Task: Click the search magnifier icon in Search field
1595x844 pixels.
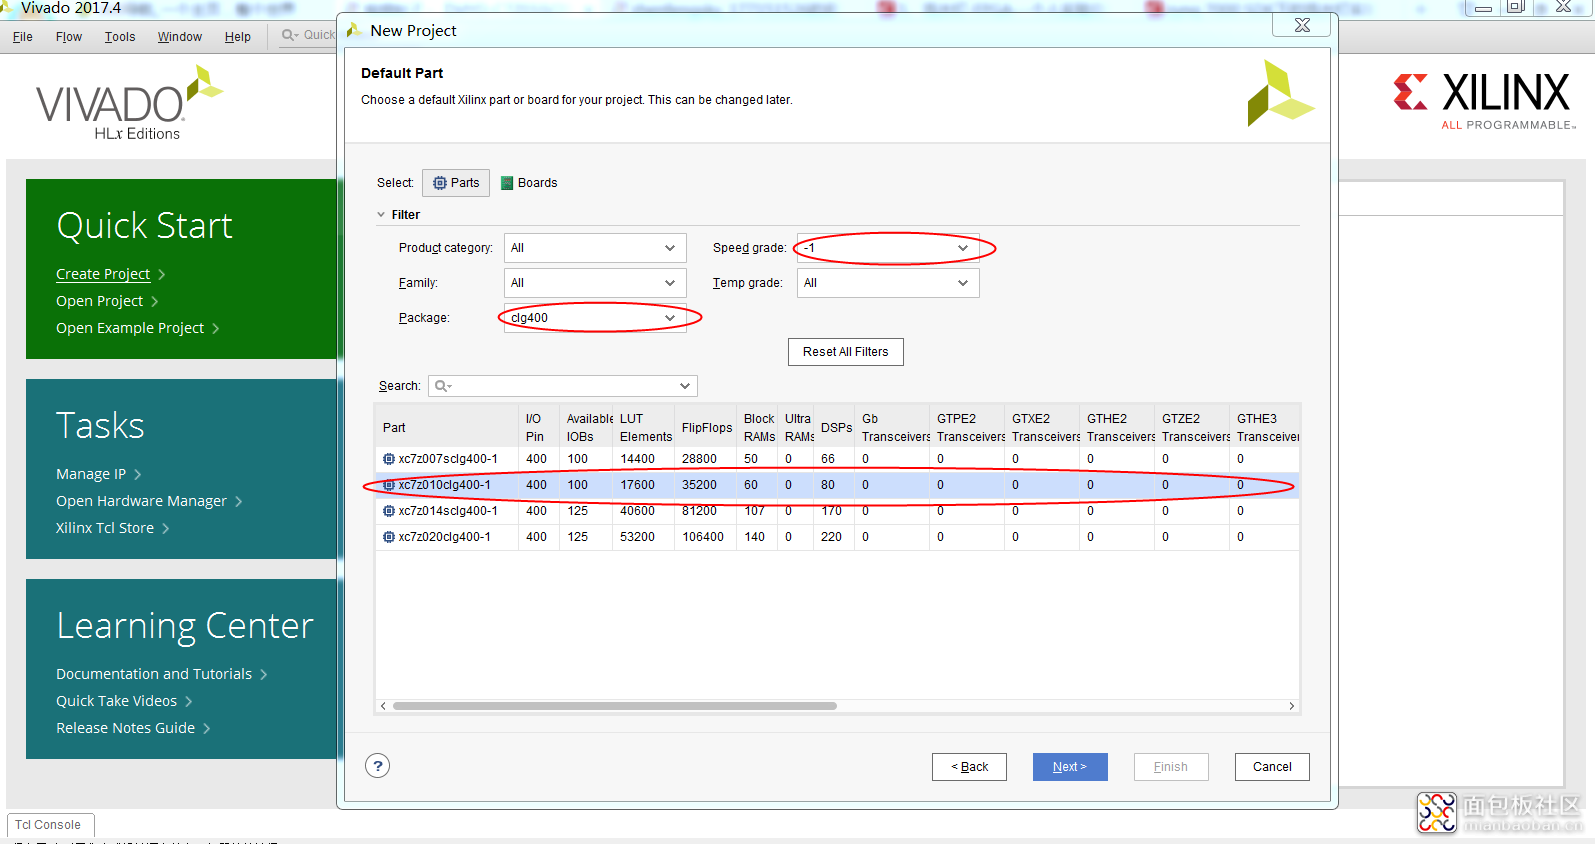Action: (x=442, y=386)
